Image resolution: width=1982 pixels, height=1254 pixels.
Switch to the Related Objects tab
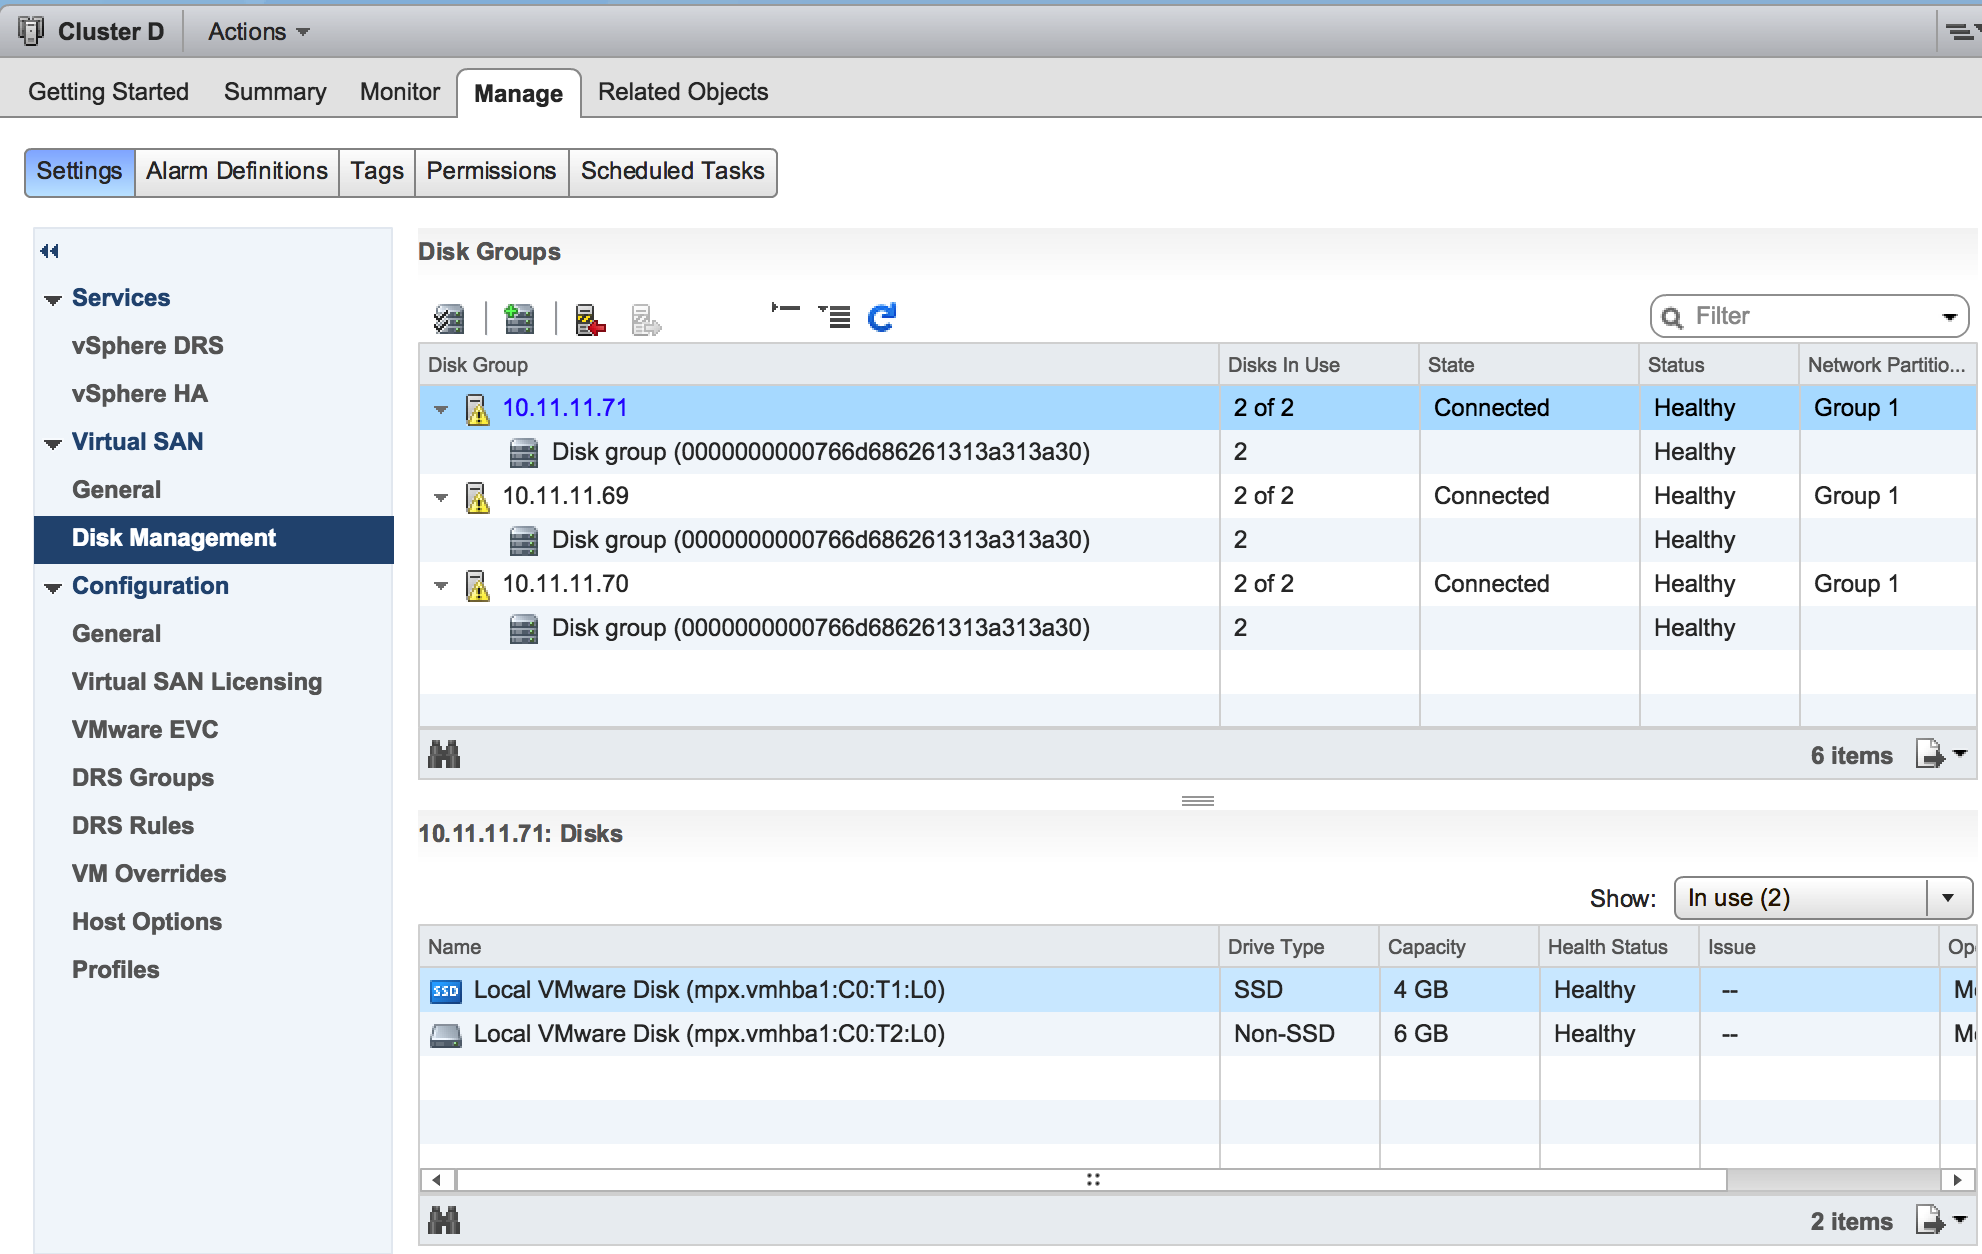point(683,92)
